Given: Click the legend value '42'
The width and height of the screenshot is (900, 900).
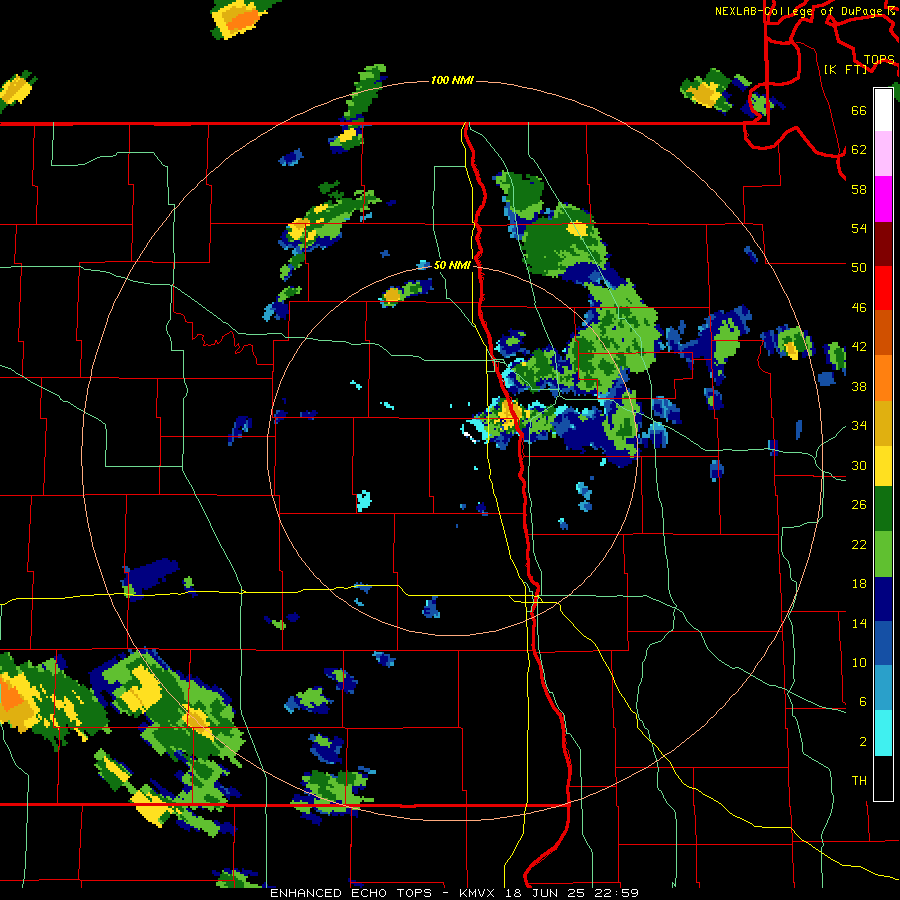Looking at the screenshot, I should point(859,347).
